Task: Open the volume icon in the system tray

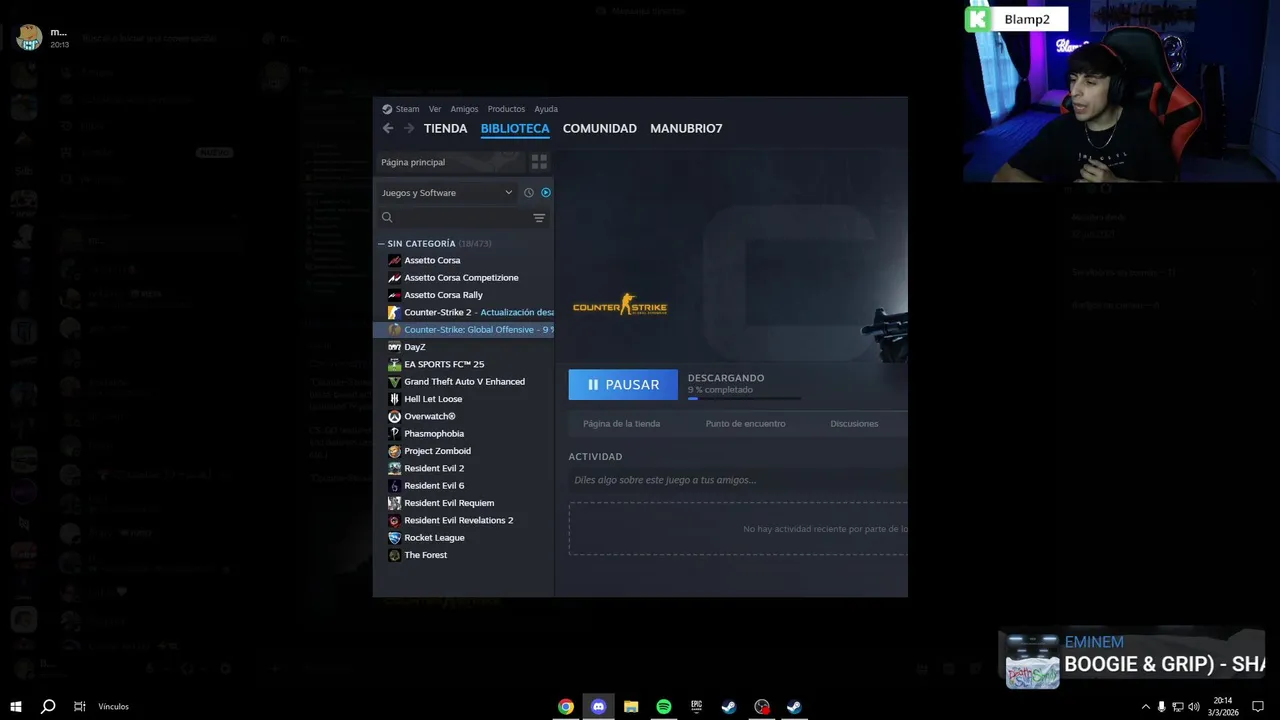Action: pos(1194,707)
